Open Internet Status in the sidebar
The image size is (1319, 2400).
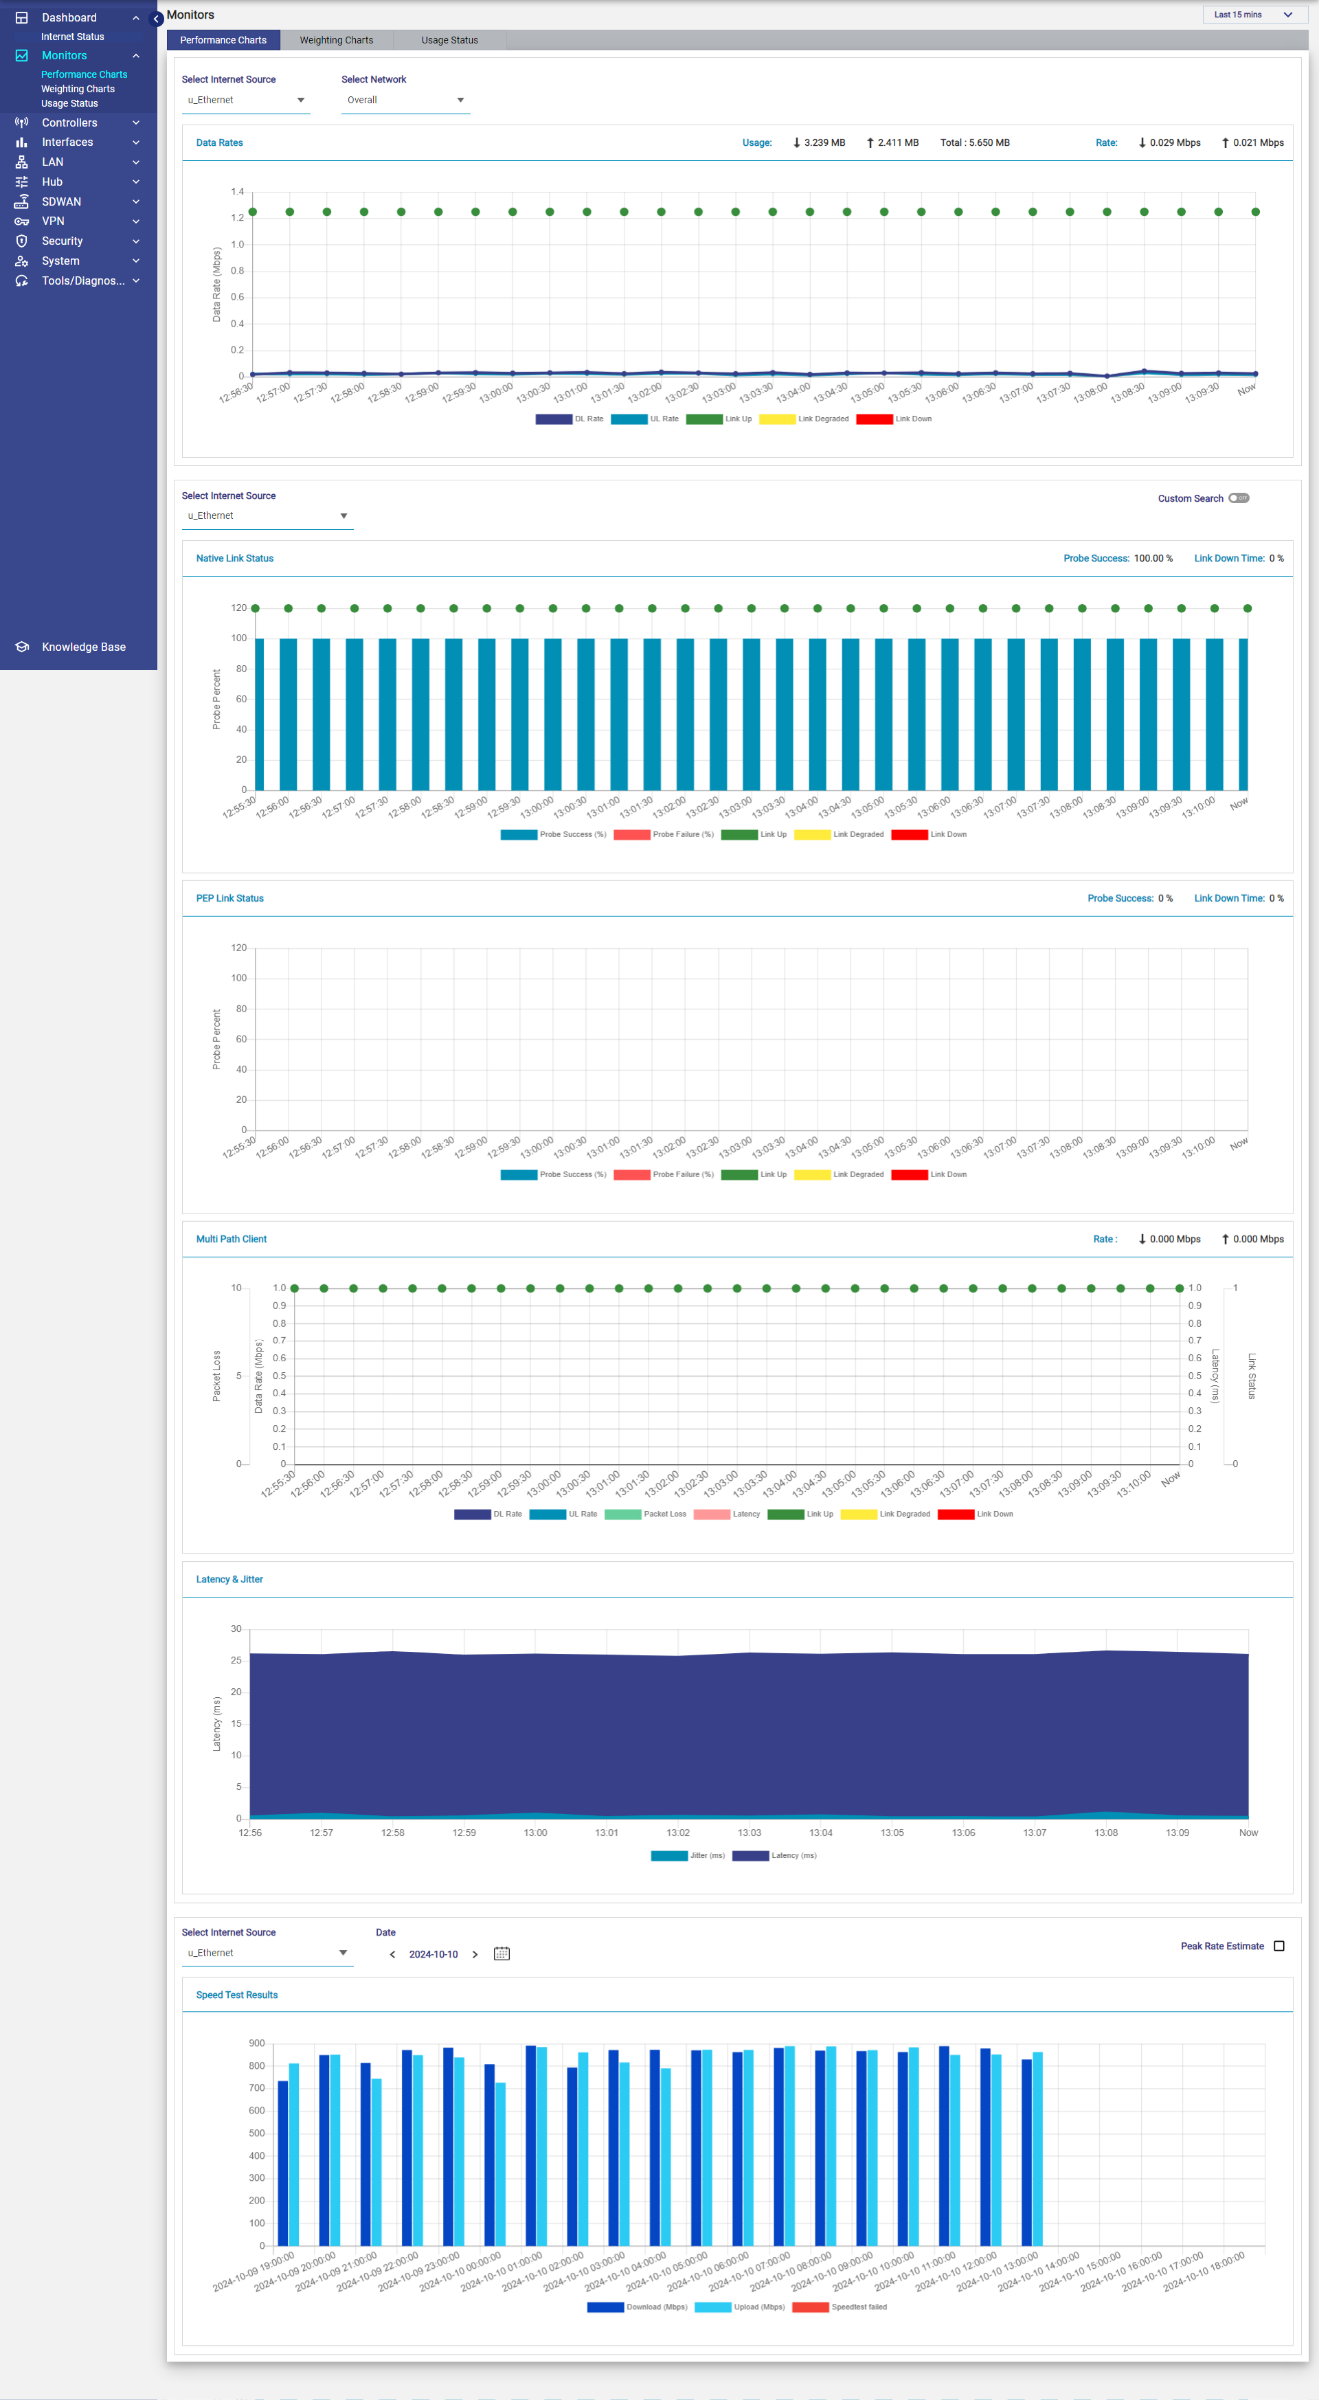pyautogui.click(x=72, y=37)
